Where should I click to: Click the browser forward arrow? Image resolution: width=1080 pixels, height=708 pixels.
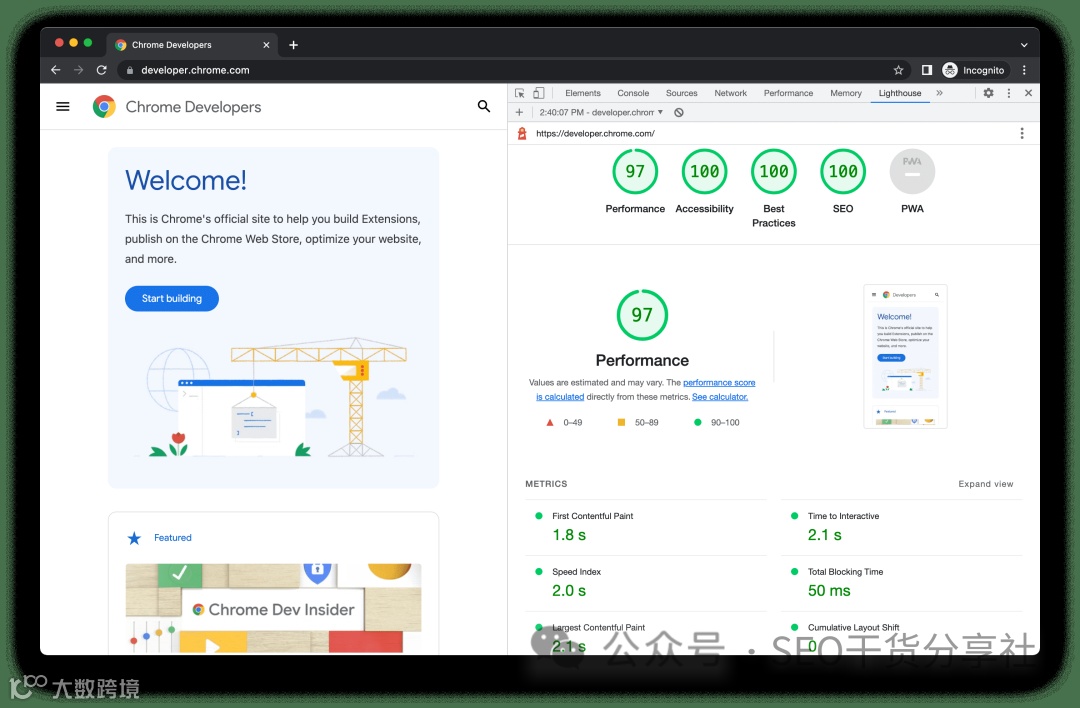[79, 70]
